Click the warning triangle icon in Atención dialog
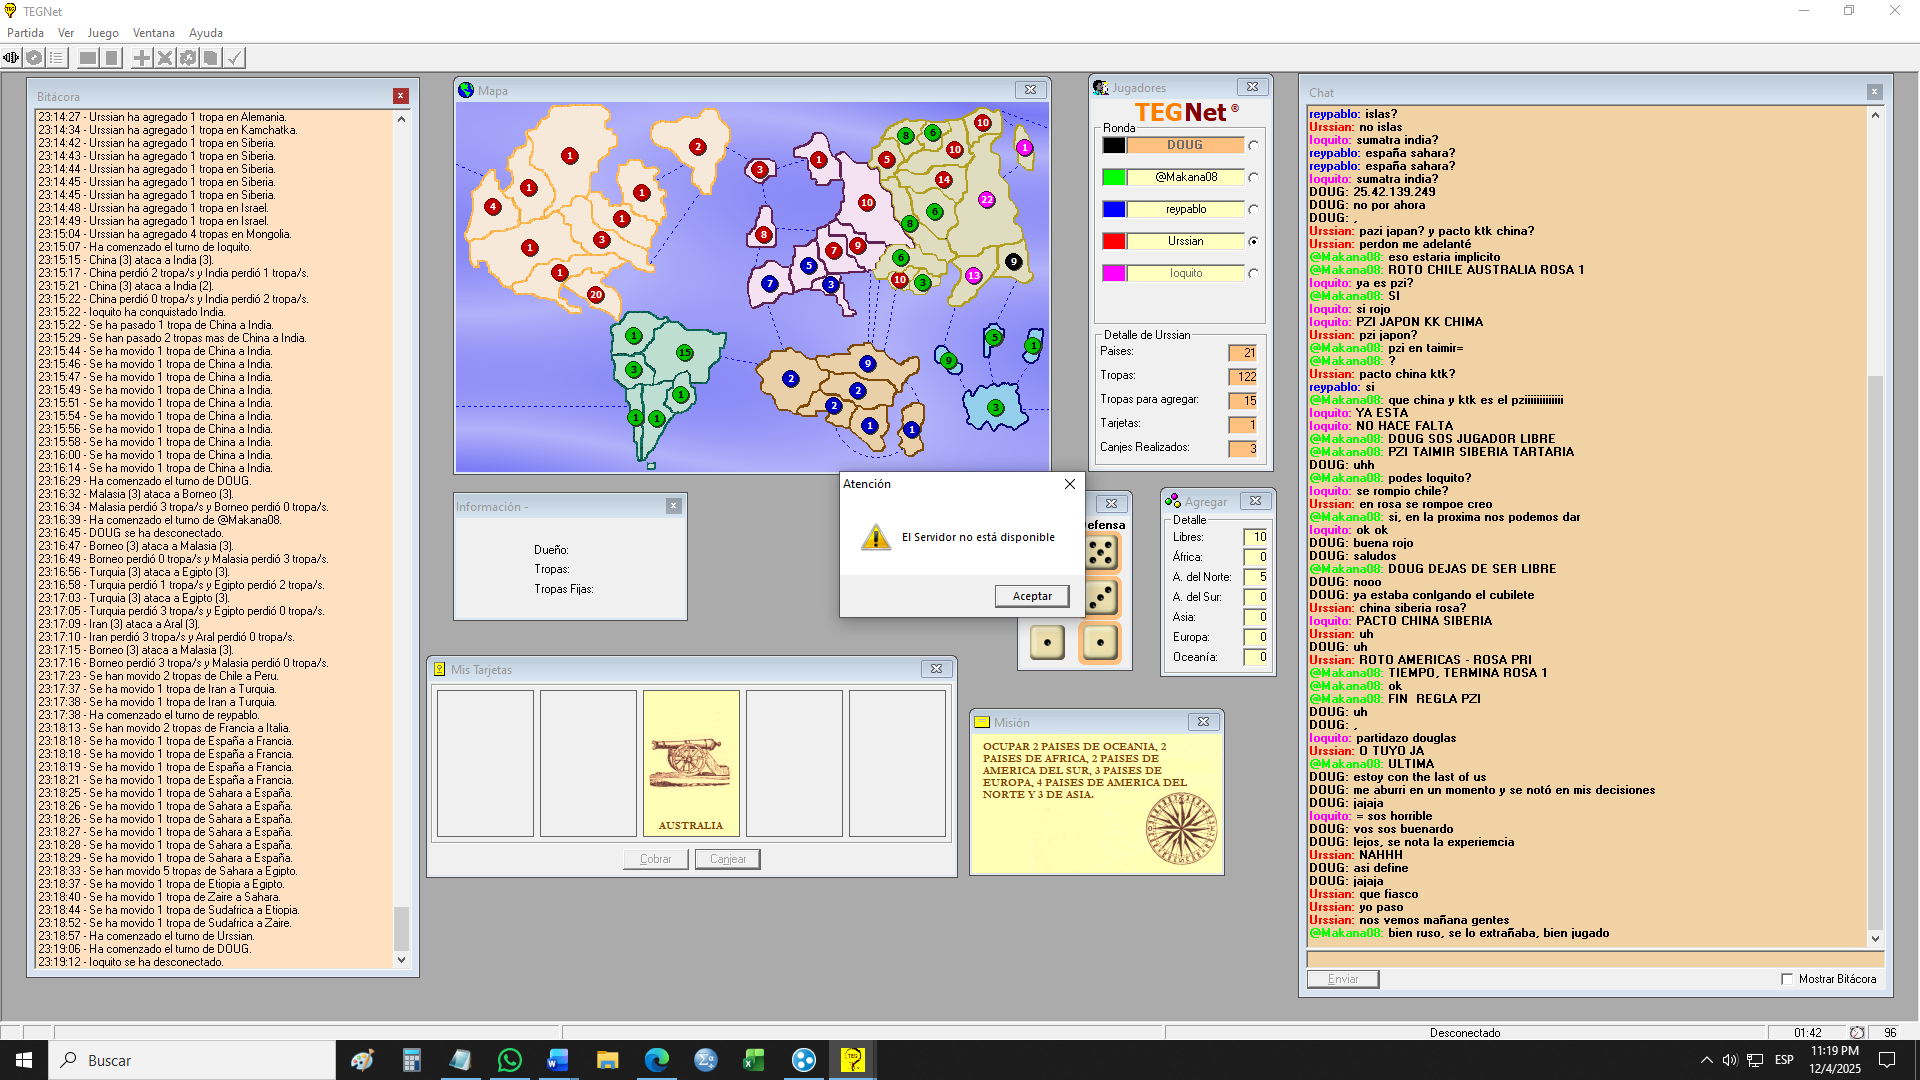The height and width of the screenshot is (1080, 1920). [x=876, y=537]
